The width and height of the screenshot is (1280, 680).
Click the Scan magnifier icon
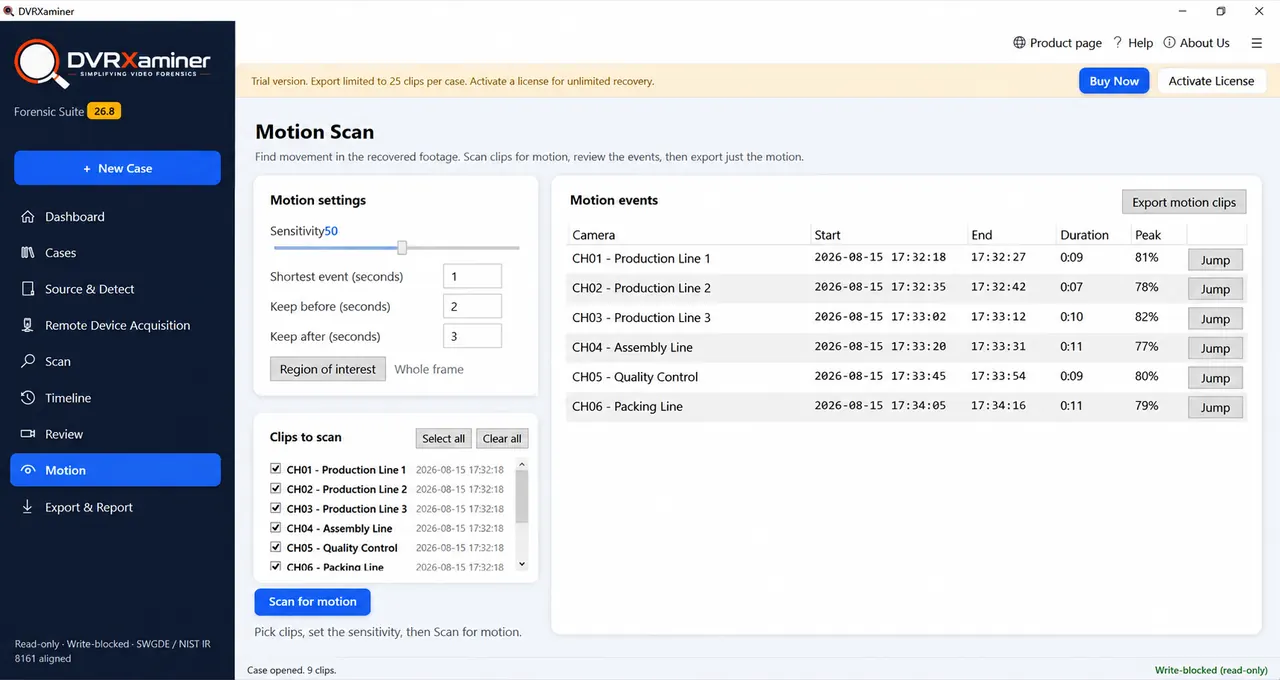(x=28, y=361)
